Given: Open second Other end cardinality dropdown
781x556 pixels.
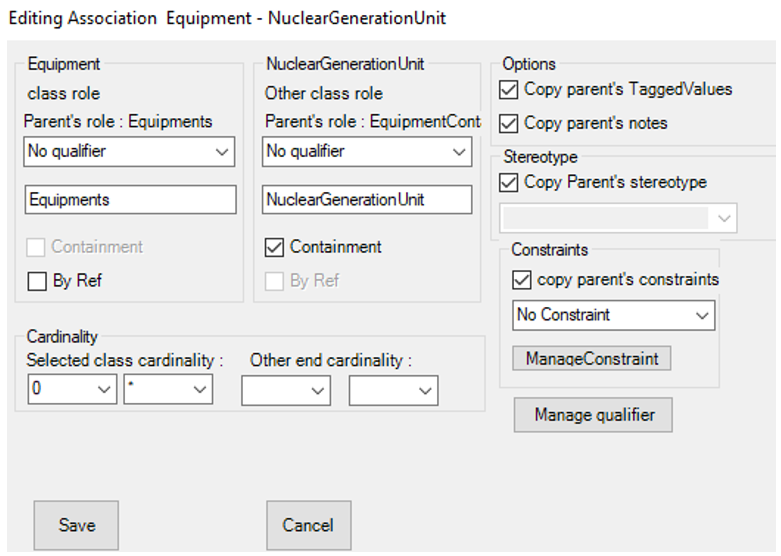Looking at the screenshot, I should point(393,391).
